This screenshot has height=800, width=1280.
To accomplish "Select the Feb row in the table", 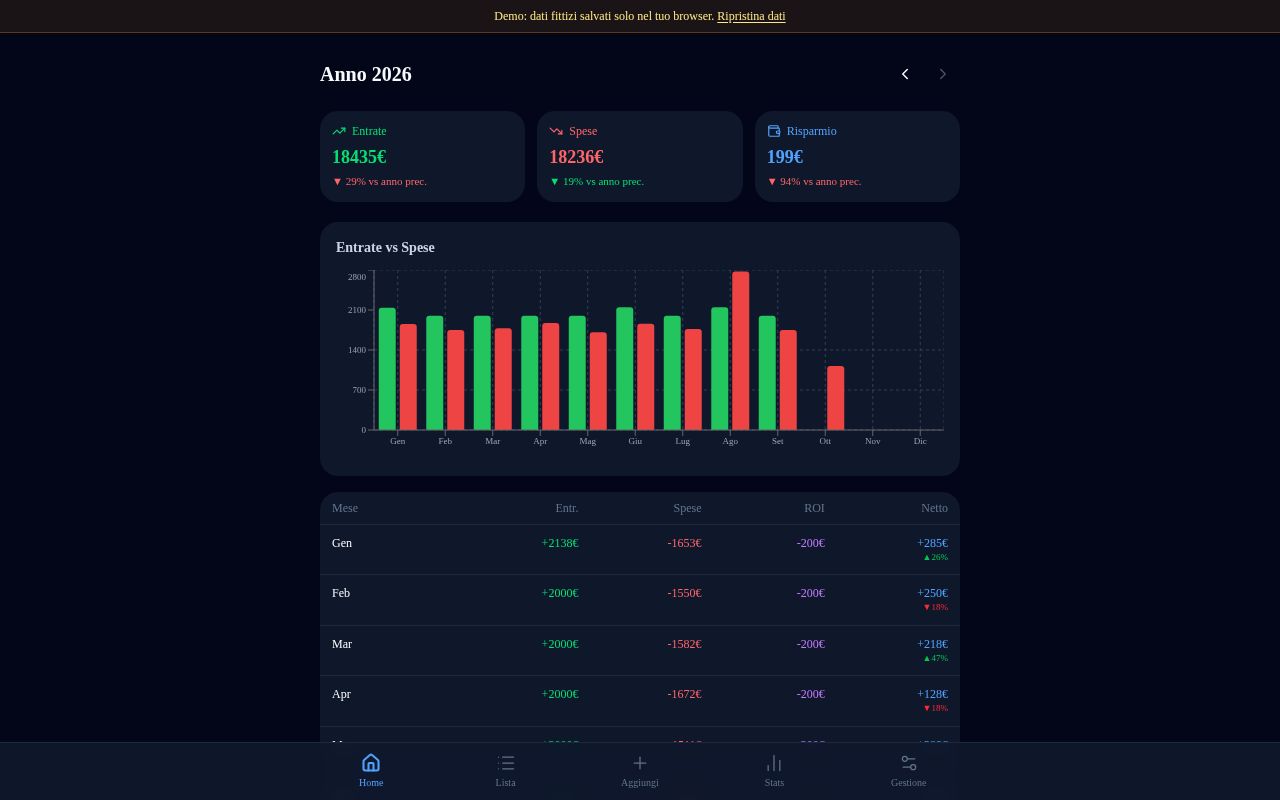I will pos(640,600).
